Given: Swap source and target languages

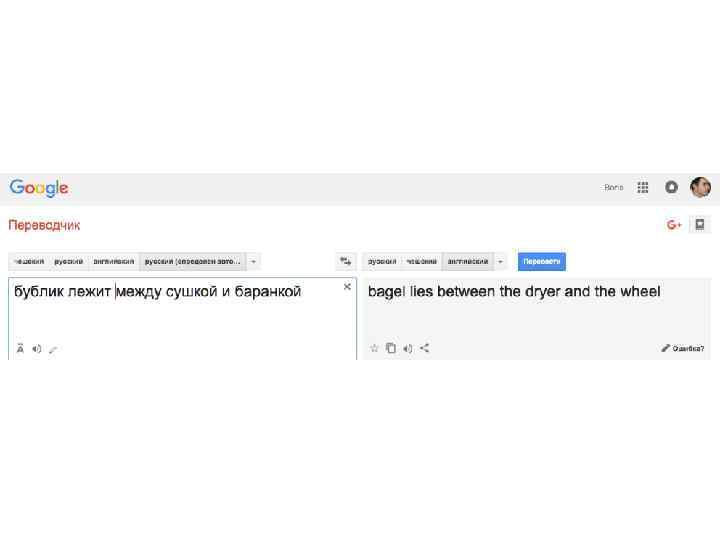Looking at the screenshot, I should (x=346, y=262).
